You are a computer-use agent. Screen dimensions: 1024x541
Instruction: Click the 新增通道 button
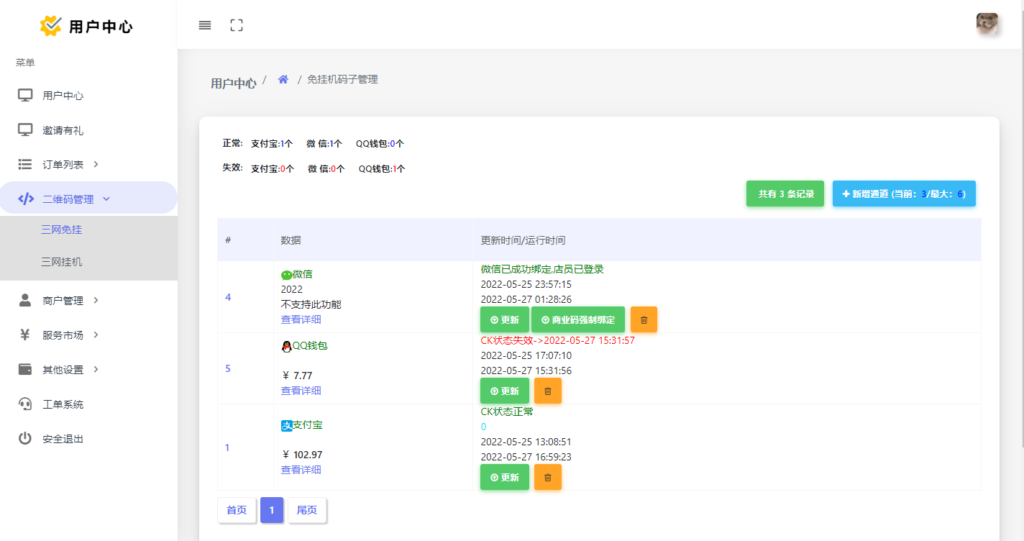click(x=904, y=193)
